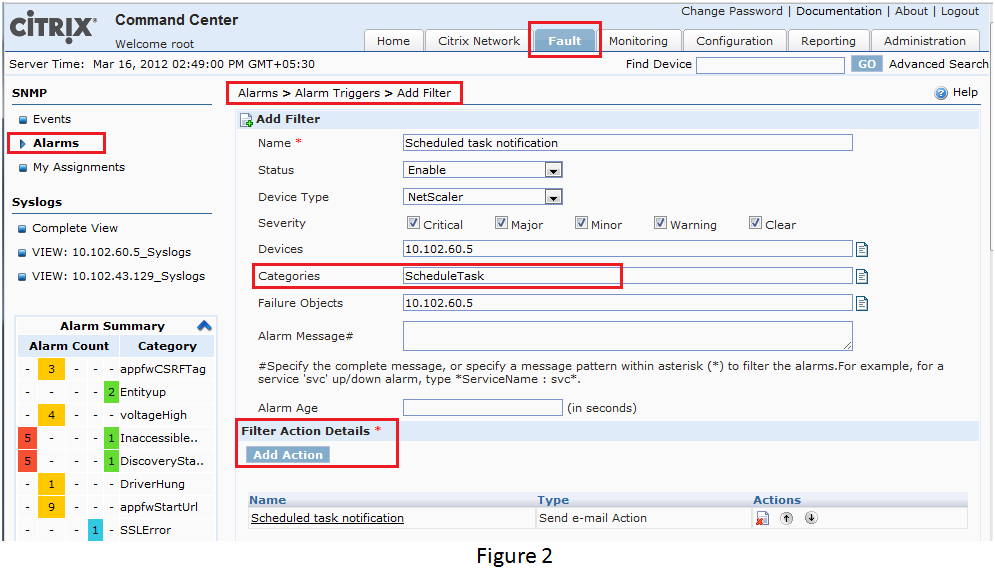Move the action down with arrow icon
995x577 pixels.
(810, 518)
